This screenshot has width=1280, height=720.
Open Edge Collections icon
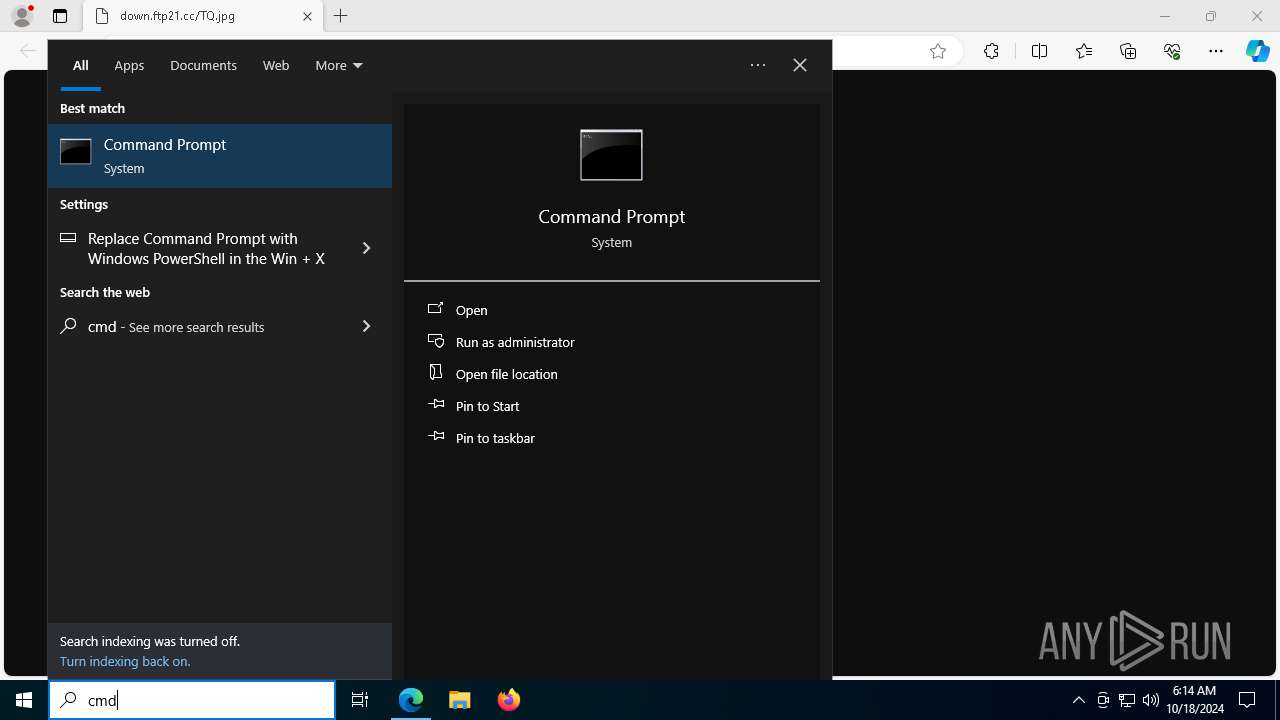(x=1128, y=52)
